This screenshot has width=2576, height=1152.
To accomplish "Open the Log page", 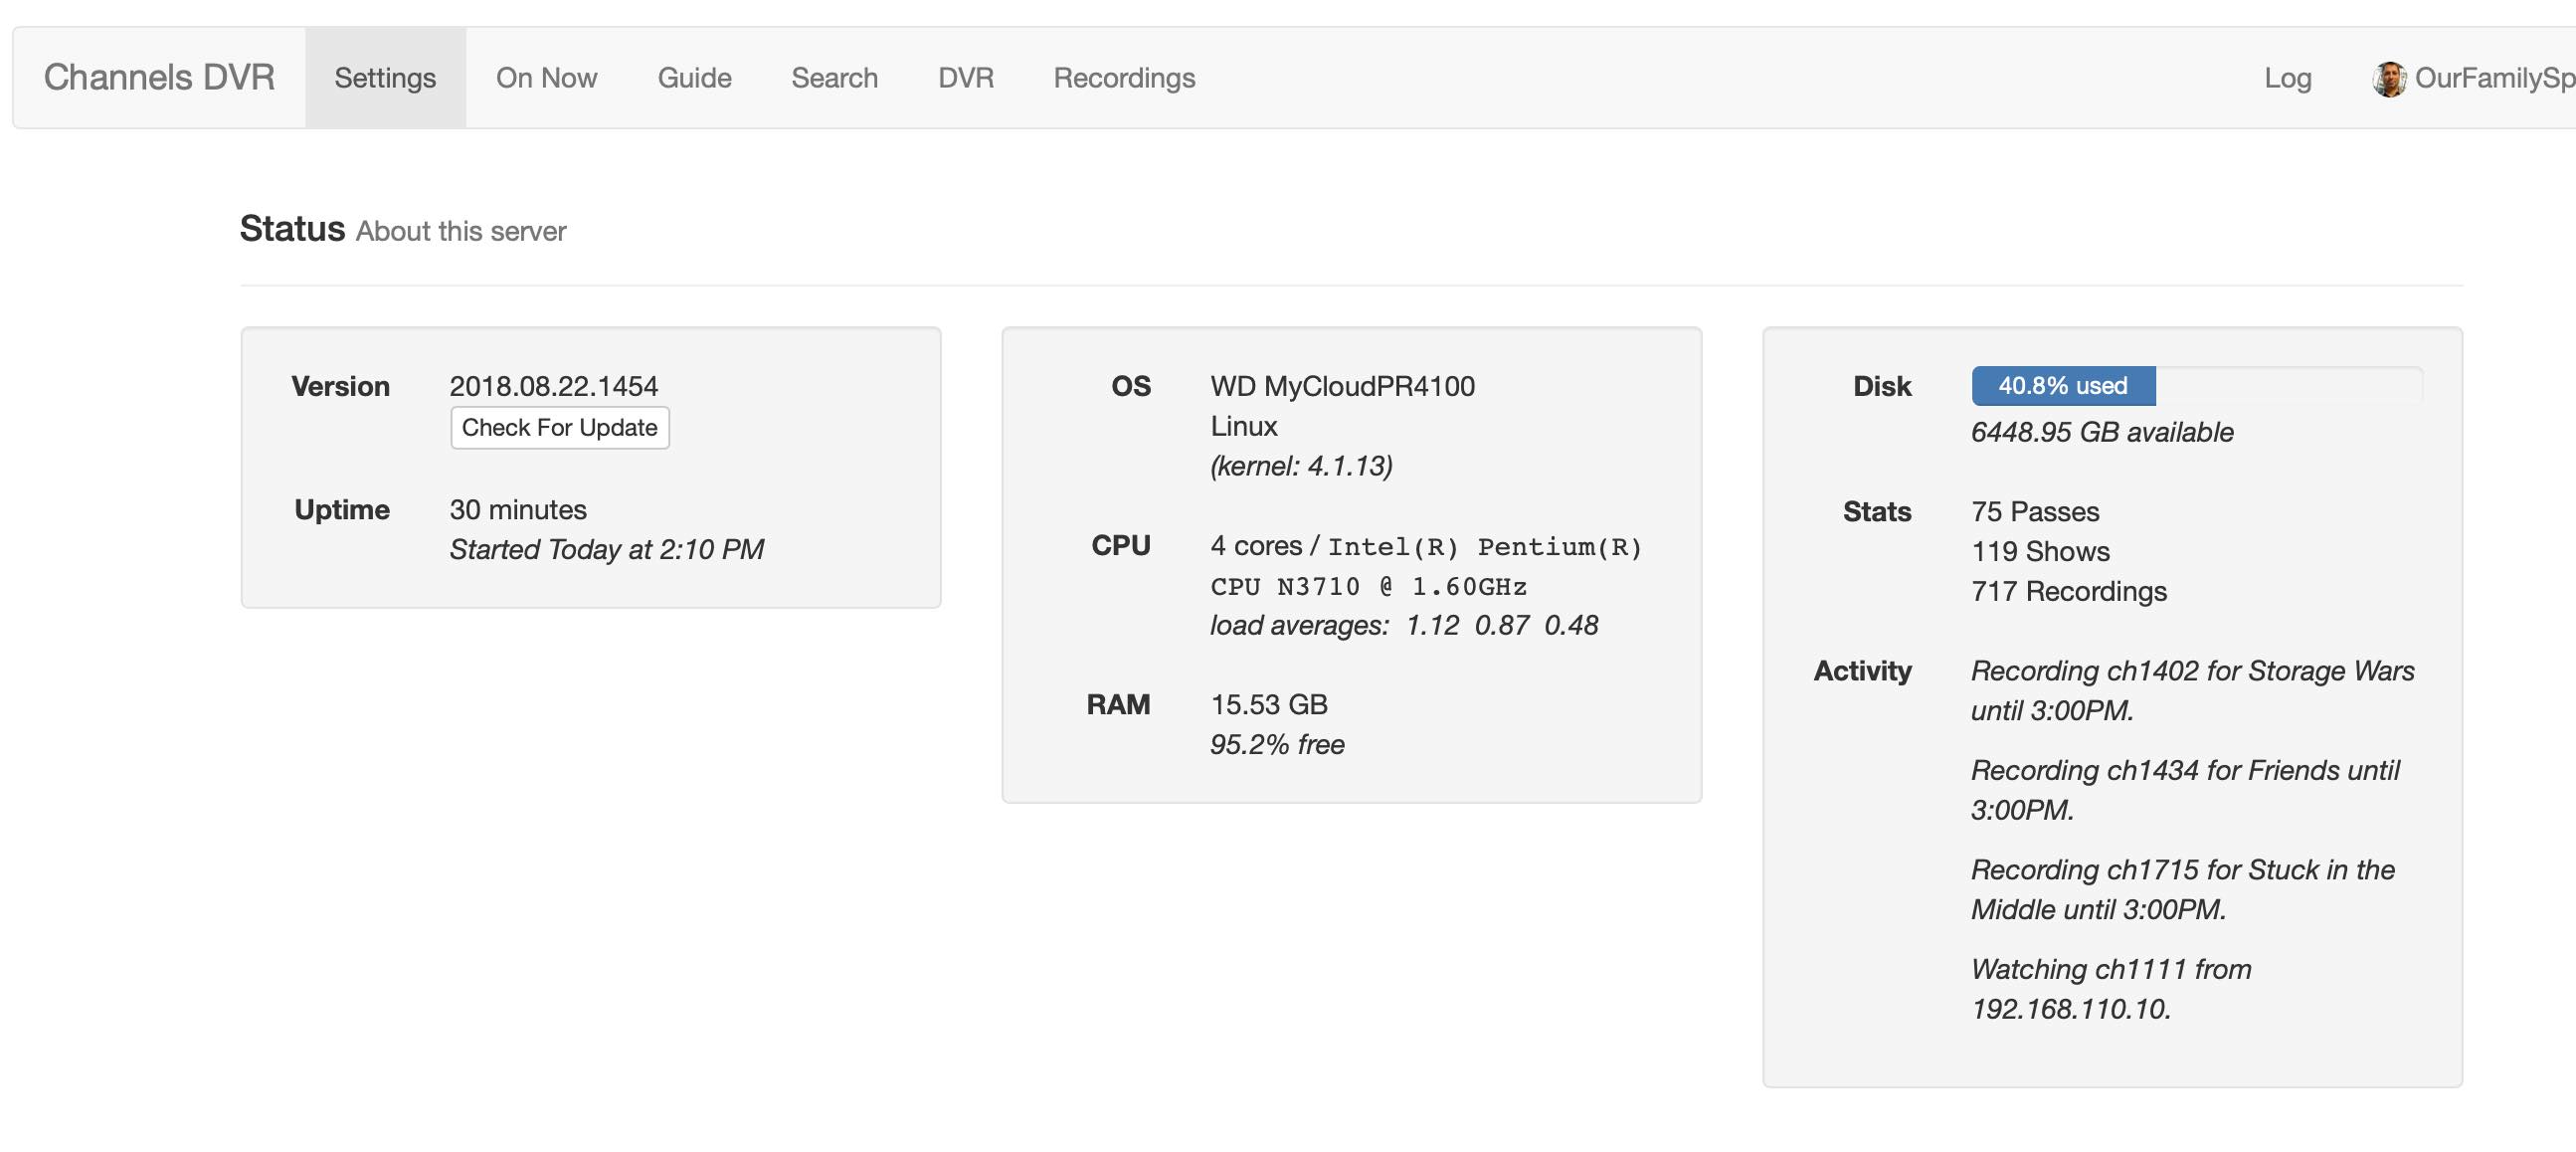I will pos(2287,78).
